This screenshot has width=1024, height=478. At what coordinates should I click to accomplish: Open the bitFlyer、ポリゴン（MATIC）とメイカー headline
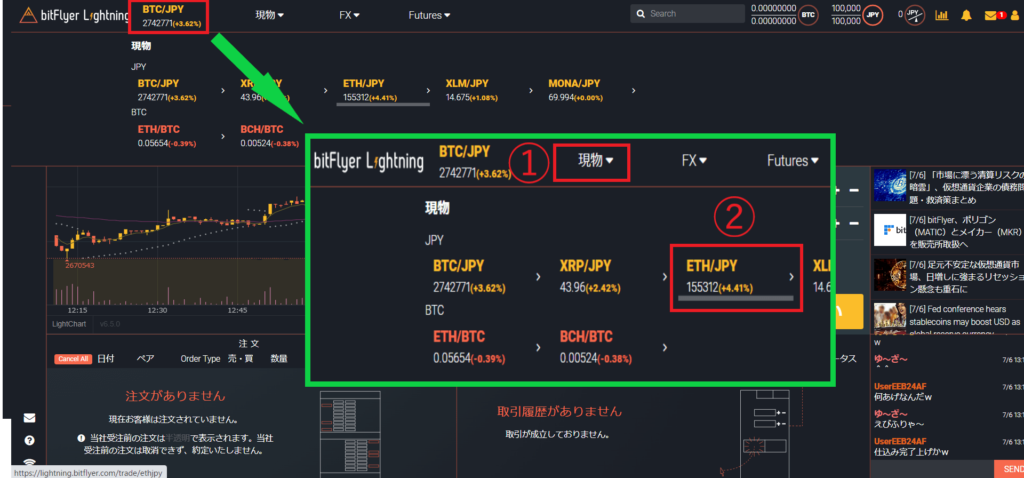tap(965, 232)
